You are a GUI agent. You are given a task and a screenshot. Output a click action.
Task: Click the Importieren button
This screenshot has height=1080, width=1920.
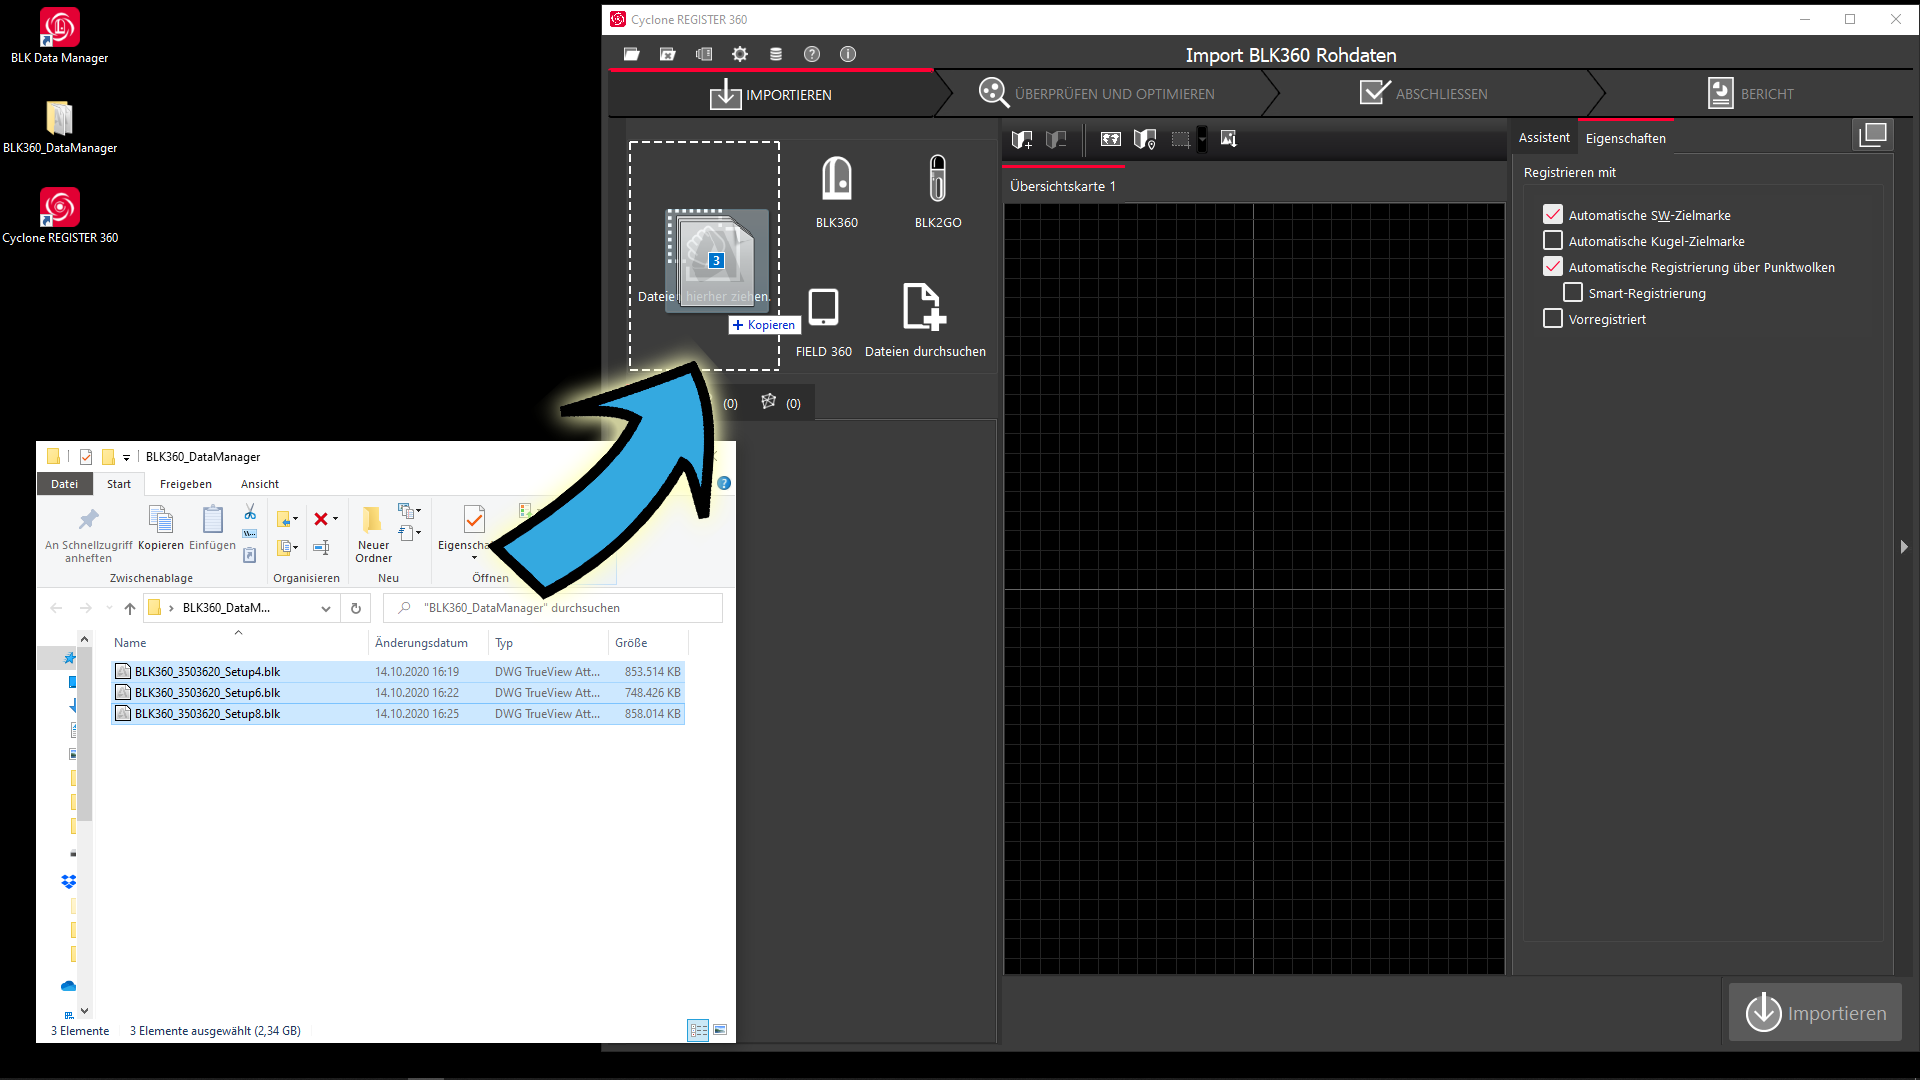[x=1815, y=1013]
